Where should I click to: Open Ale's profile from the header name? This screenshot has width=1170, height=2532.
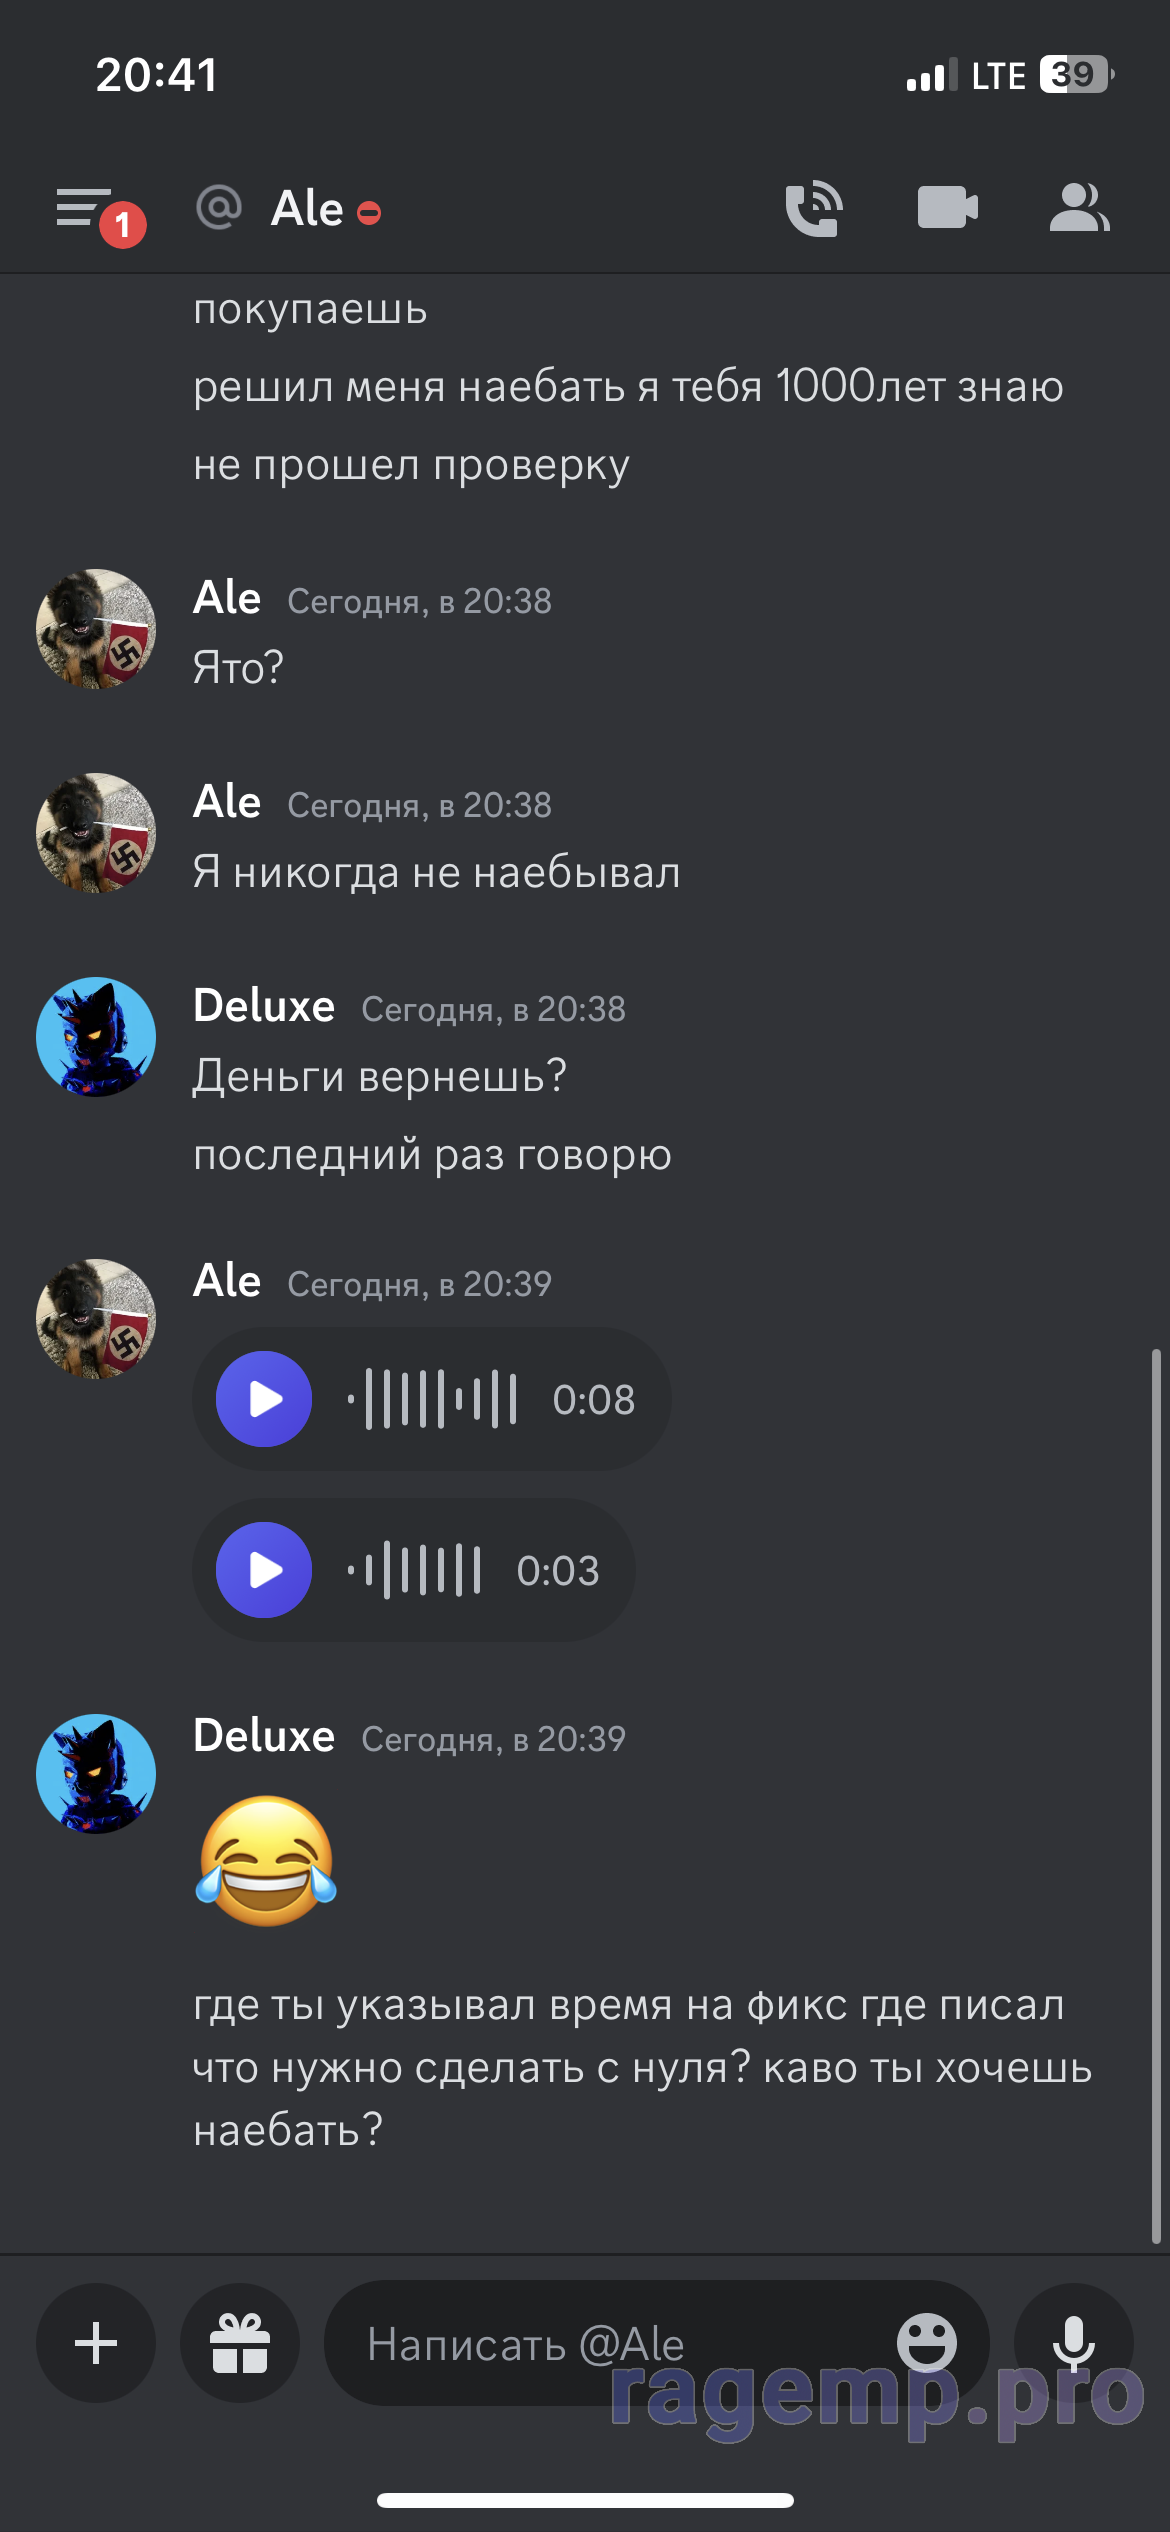pos(307,209)
